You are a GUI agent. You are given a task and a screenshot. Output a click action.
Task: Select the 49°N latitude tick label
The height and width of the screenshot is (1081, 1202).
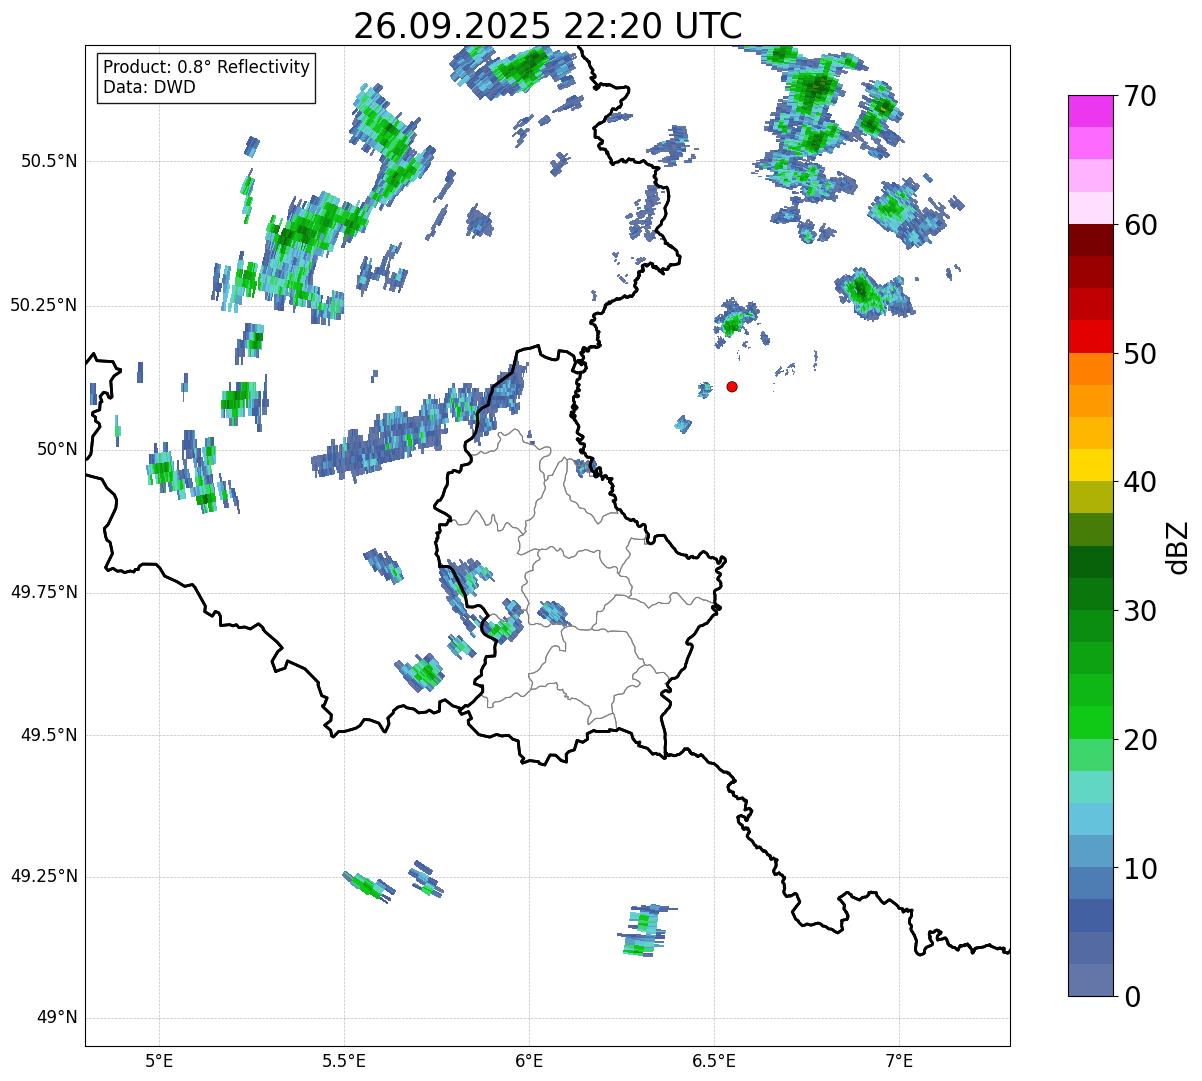(56, 1018)
